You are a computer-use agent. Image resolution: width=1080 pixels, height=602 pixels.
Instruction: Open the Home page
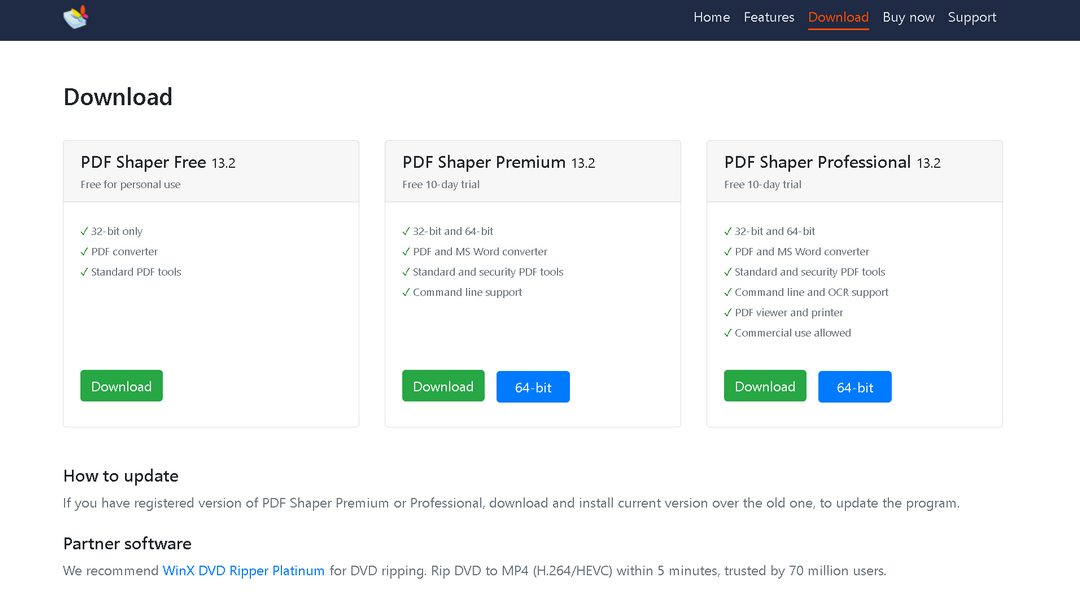pyautogui.click(x=711, y=17)
